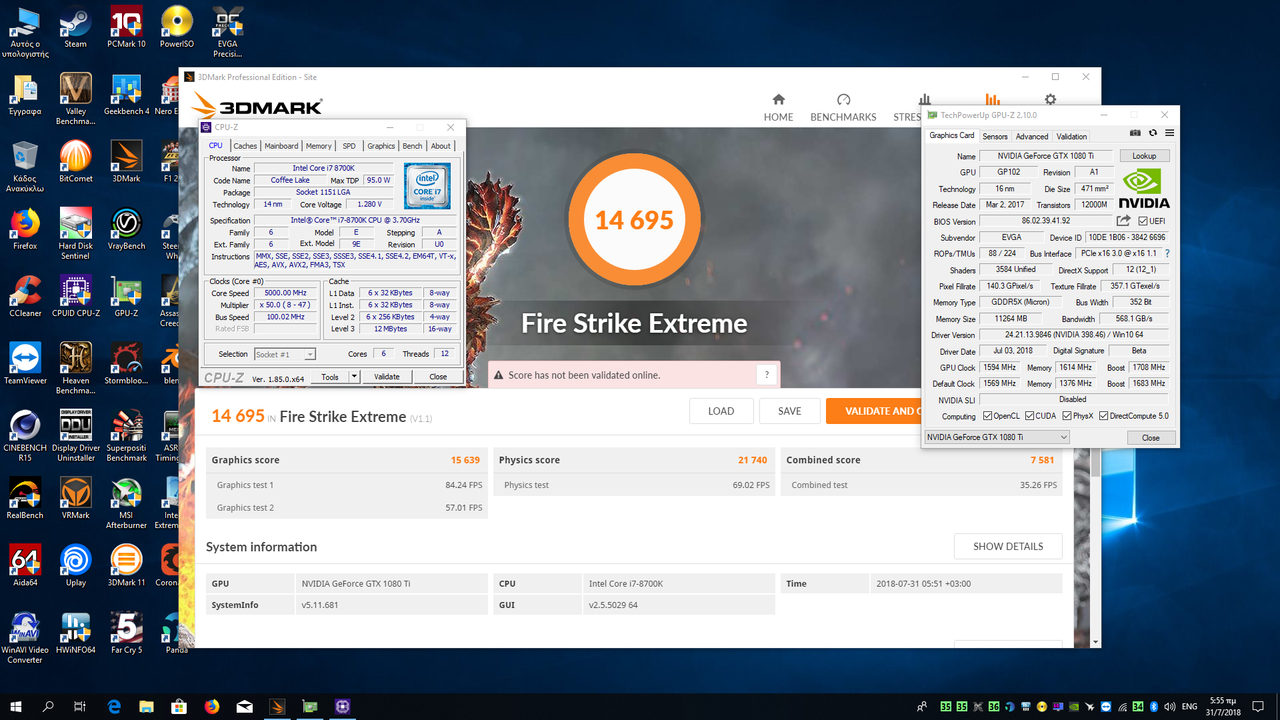Open Uplay desktop shortcut
This screenshot has width=1280, height=720.
(75, 565)
